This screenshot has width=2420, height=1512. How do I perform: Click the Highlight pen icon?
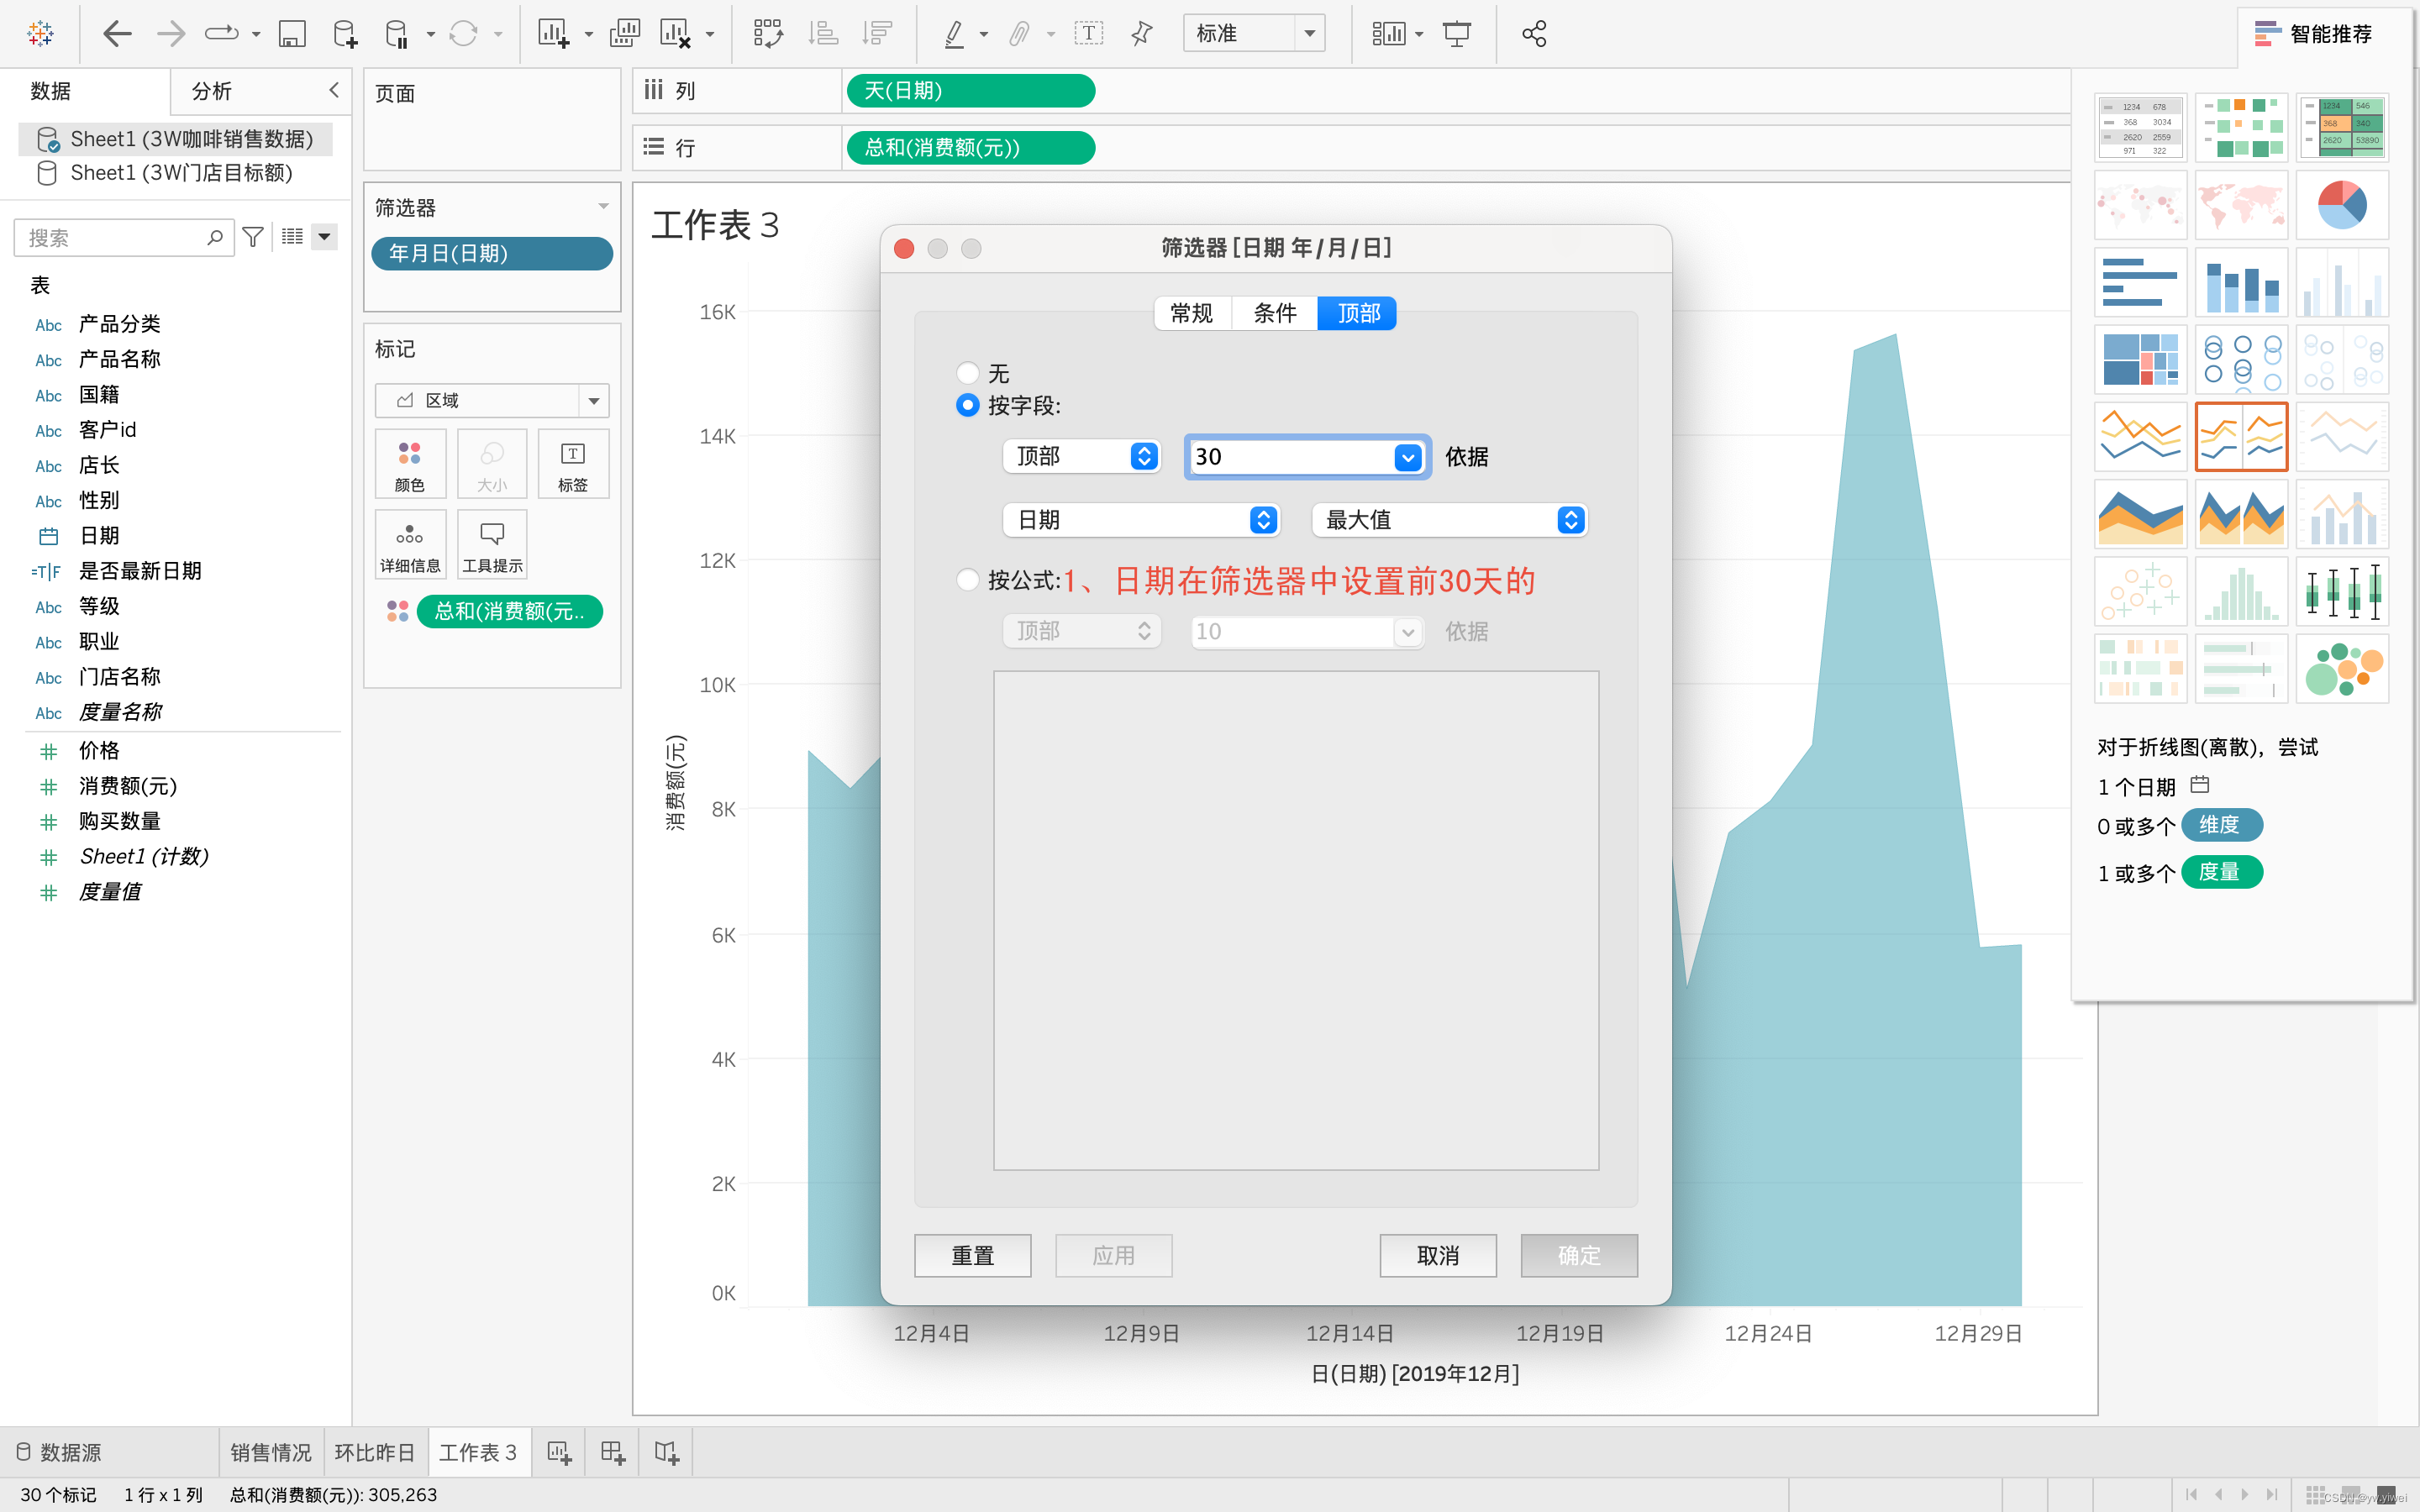click(955, 34)
